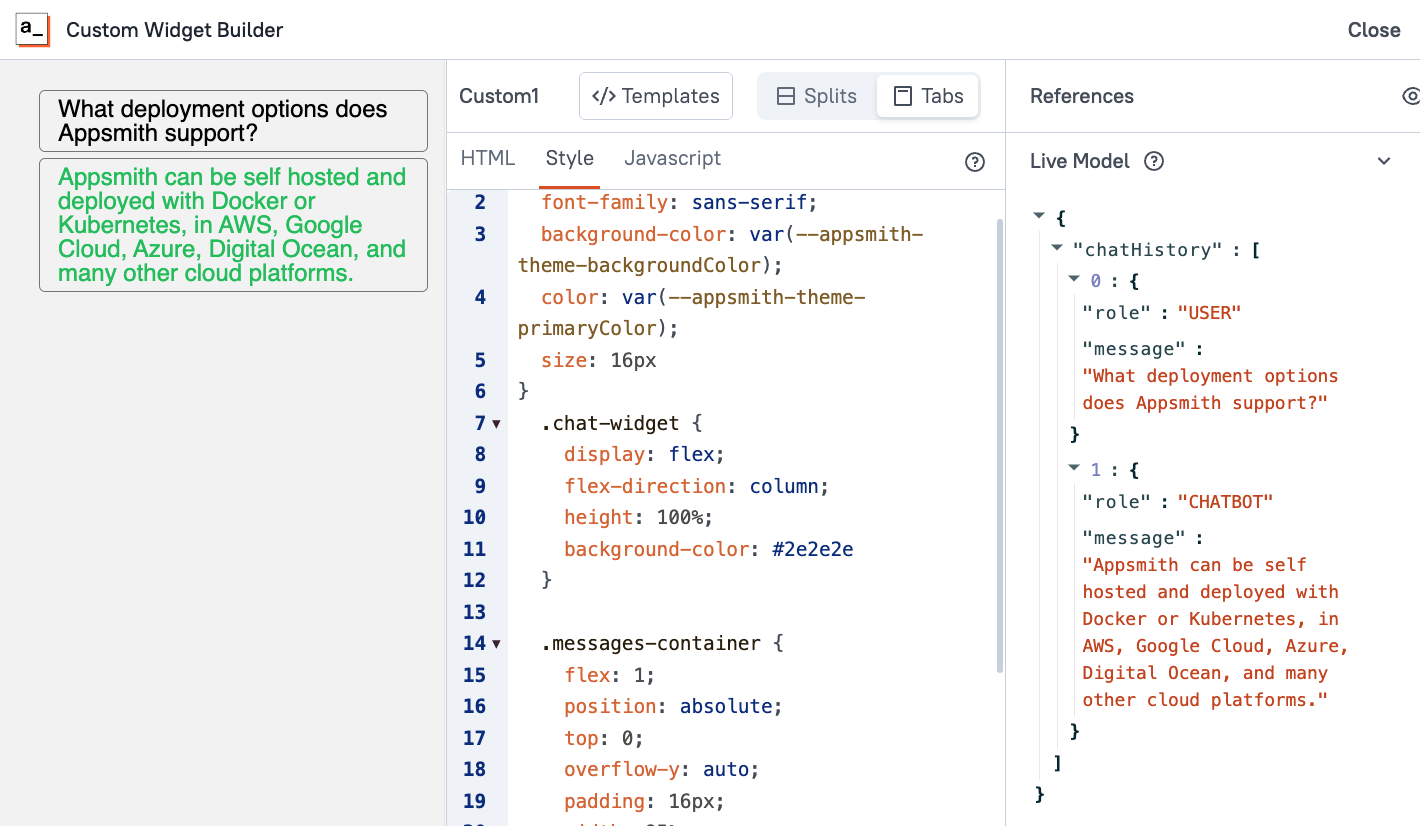
Task: Fold the .chat-widget CSS block
Action: tap(497, 424)
